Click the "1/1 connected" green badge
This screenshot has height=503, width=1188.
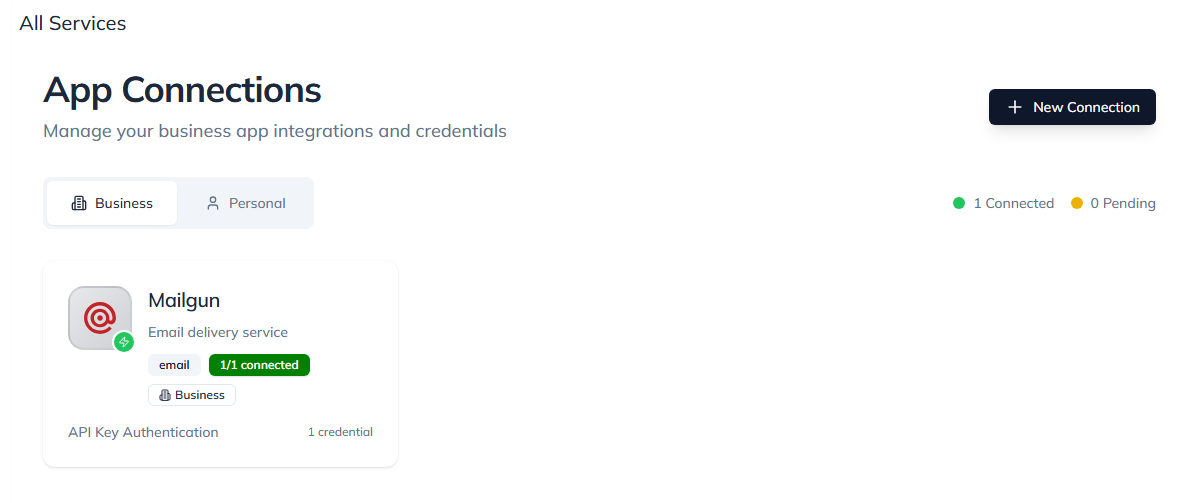pyautogui.click(x=259, y=365)
